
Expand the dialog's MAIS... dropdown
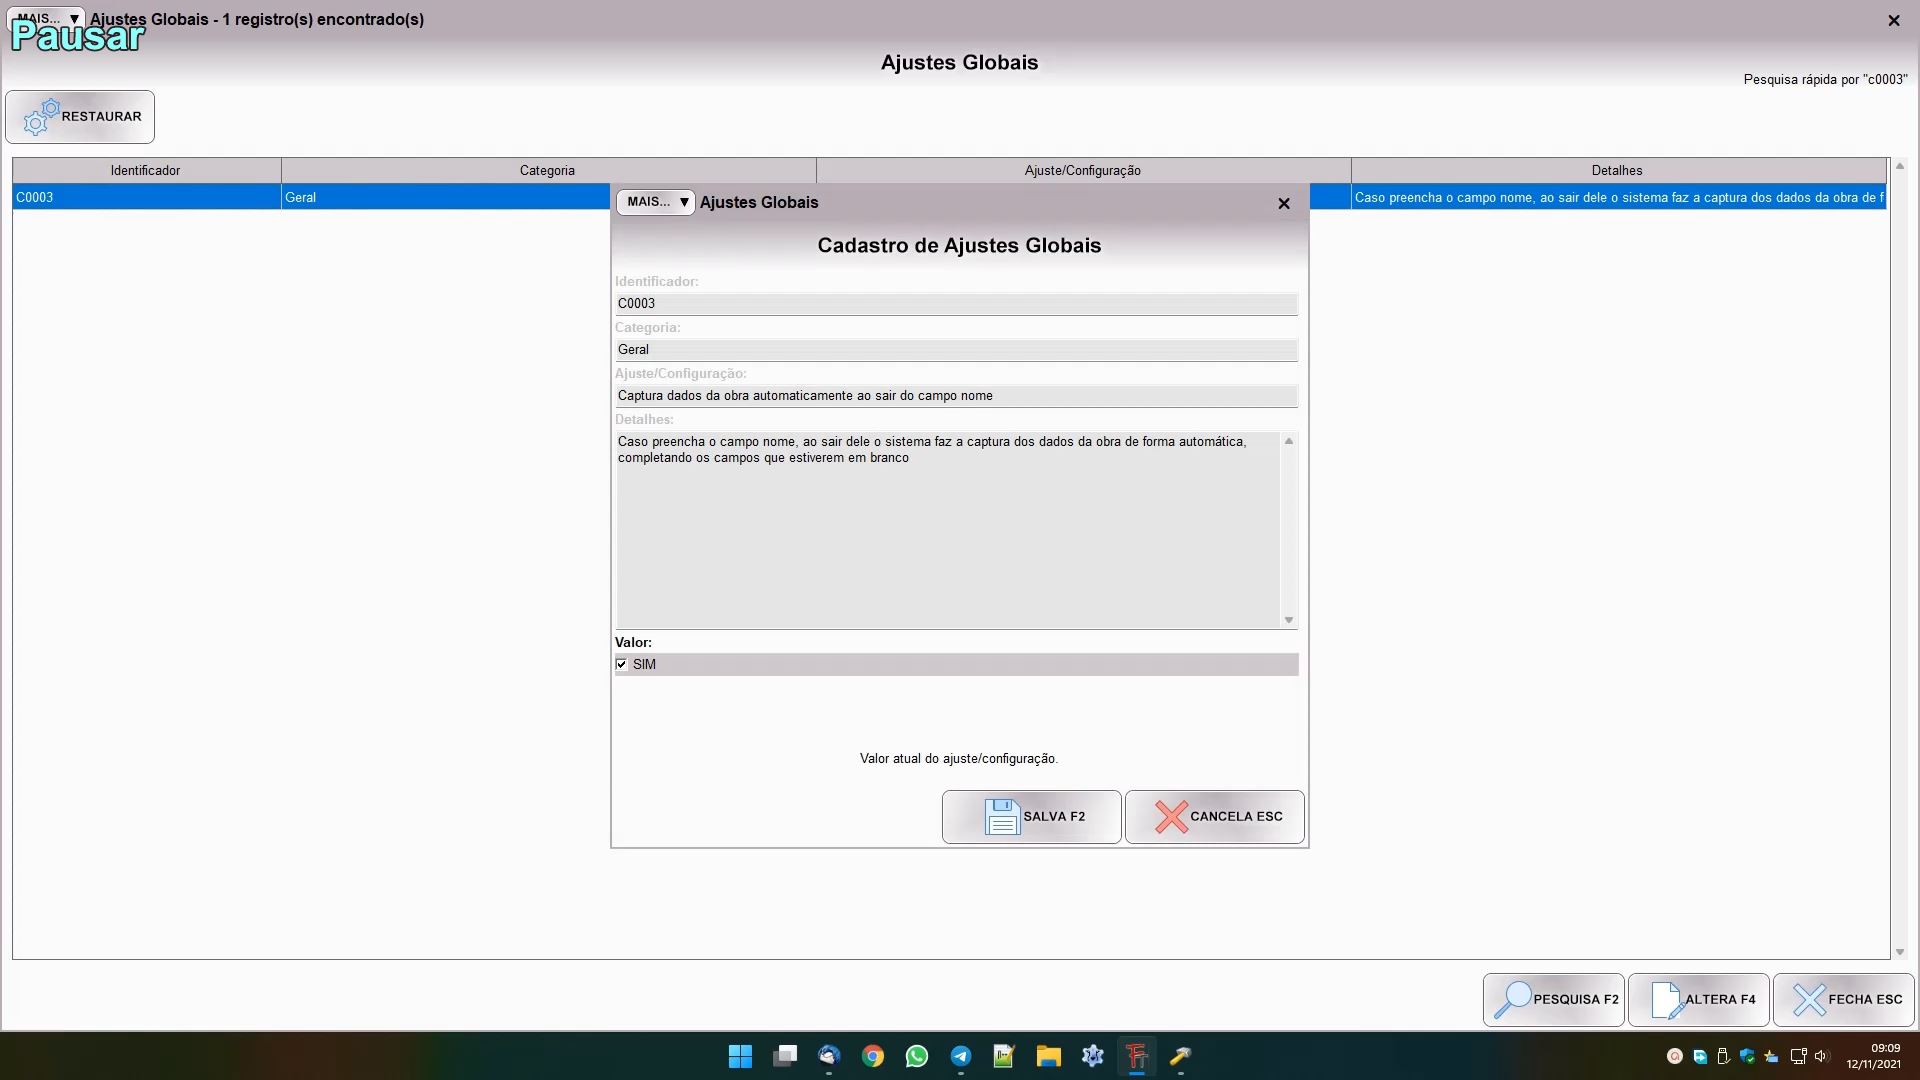[656, 202]
